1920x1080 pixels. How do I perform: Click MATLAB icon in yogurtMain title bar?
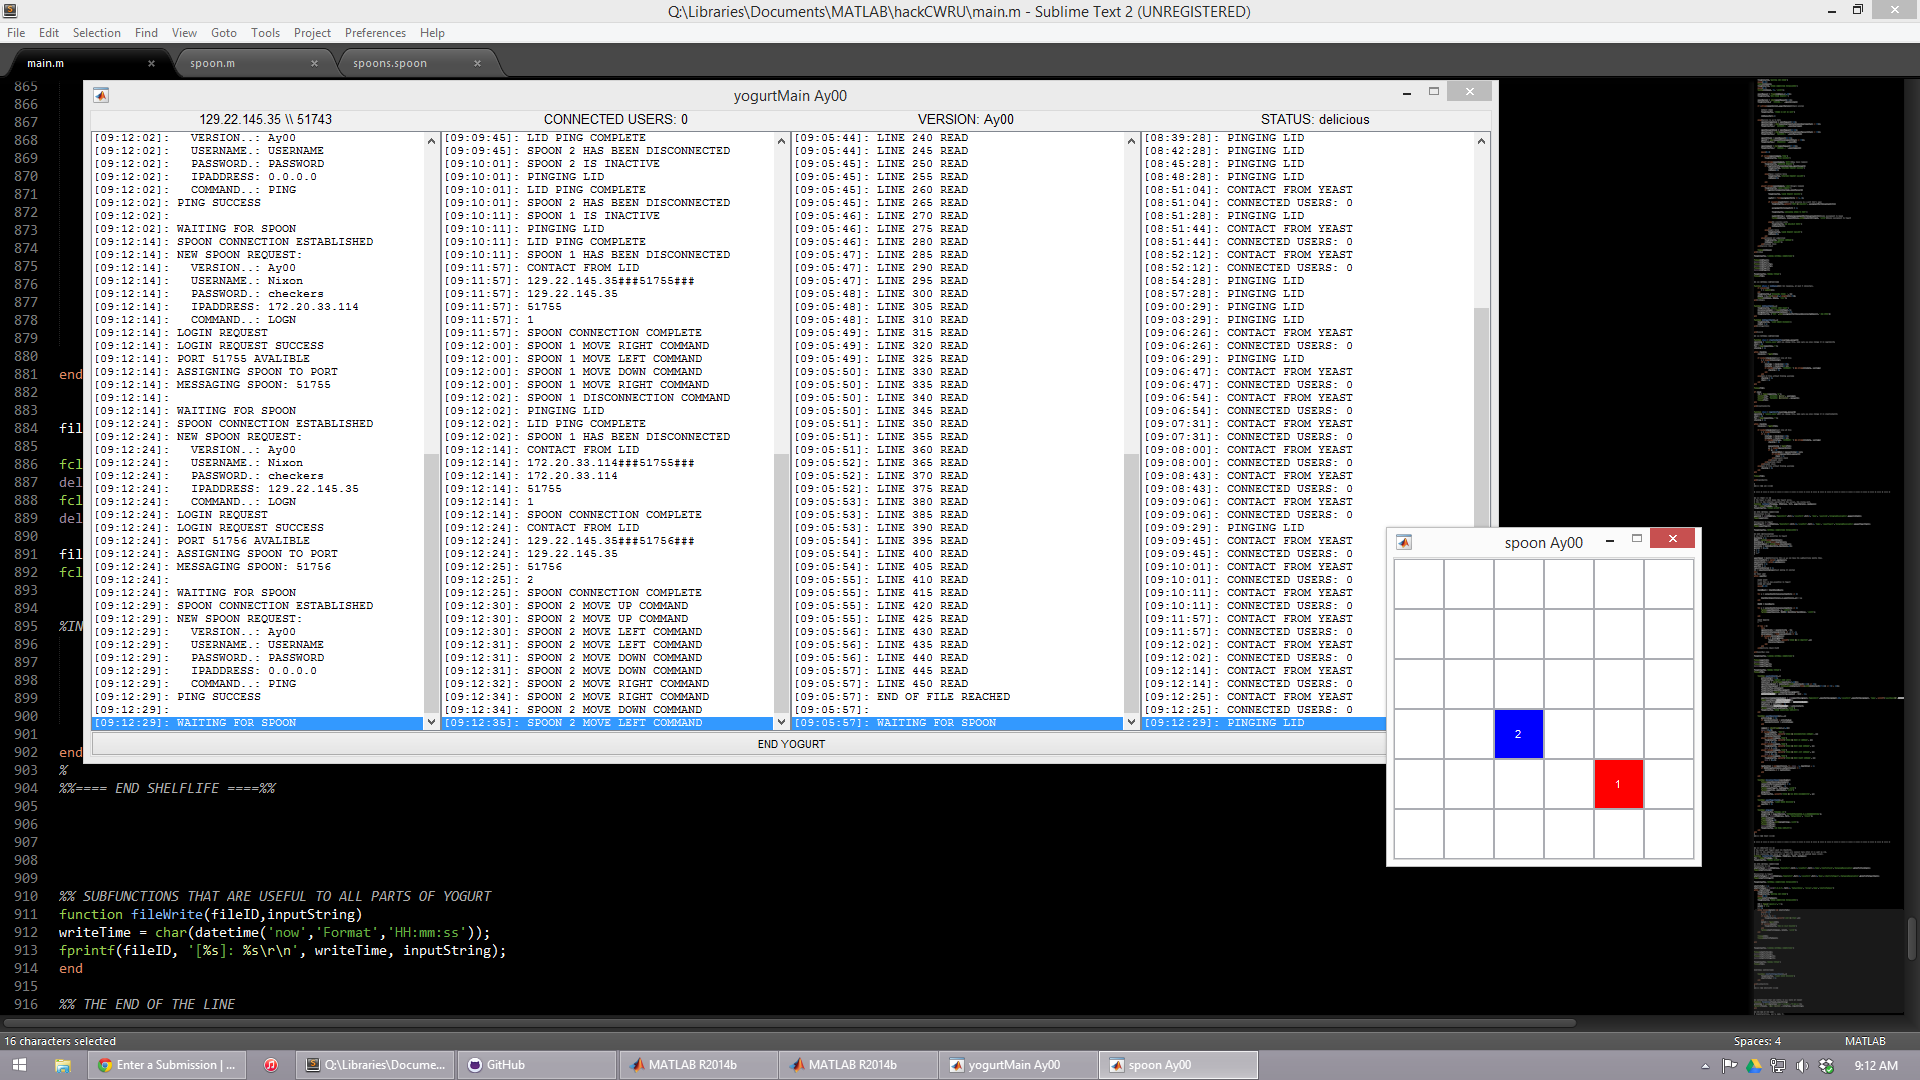(101, 95)
